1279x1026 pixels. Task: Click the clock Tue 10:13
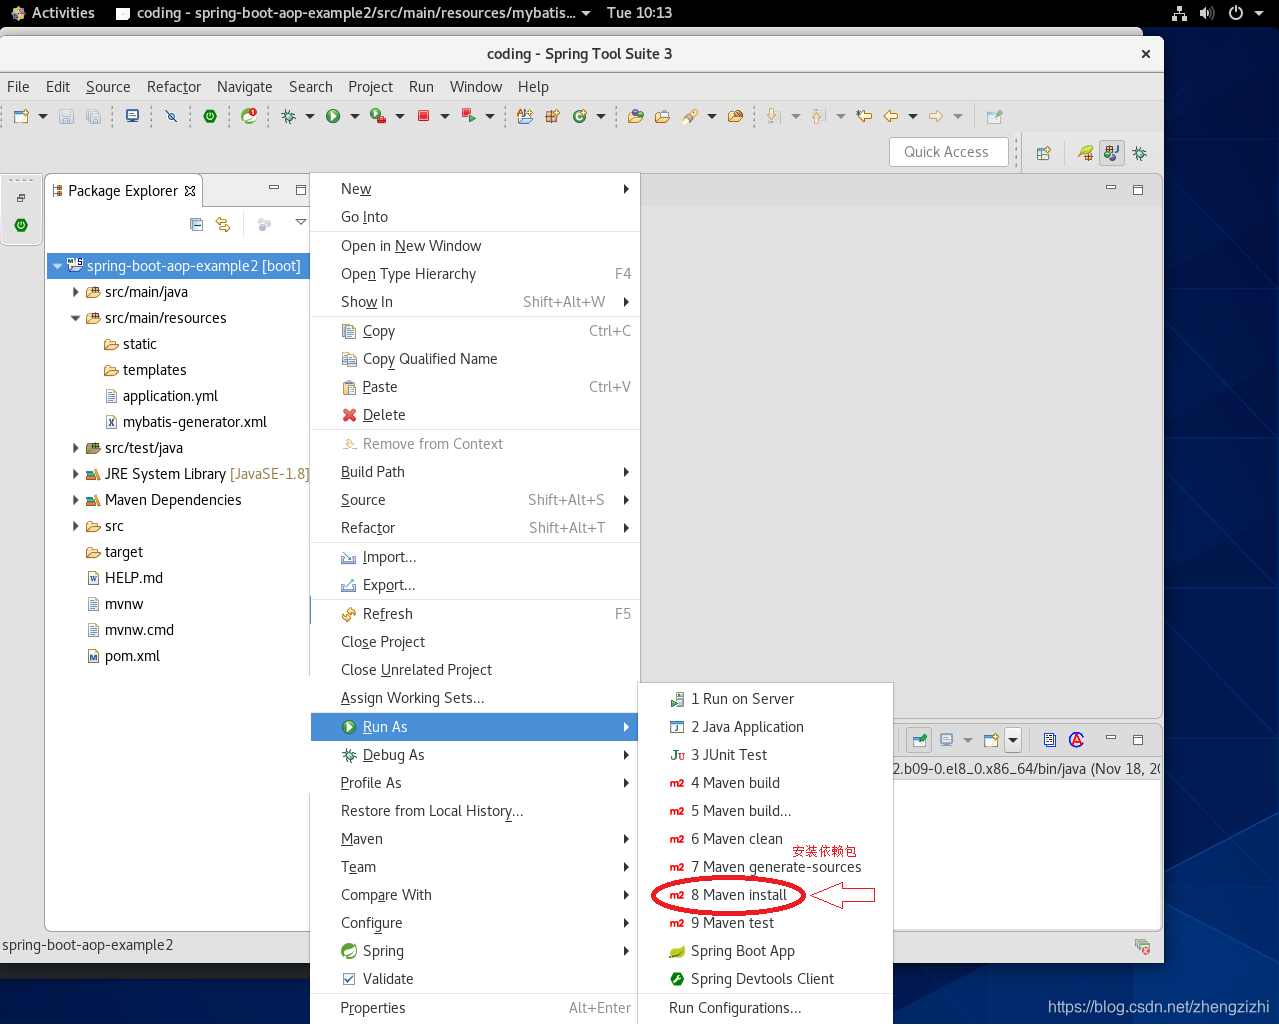coord(639,13)
